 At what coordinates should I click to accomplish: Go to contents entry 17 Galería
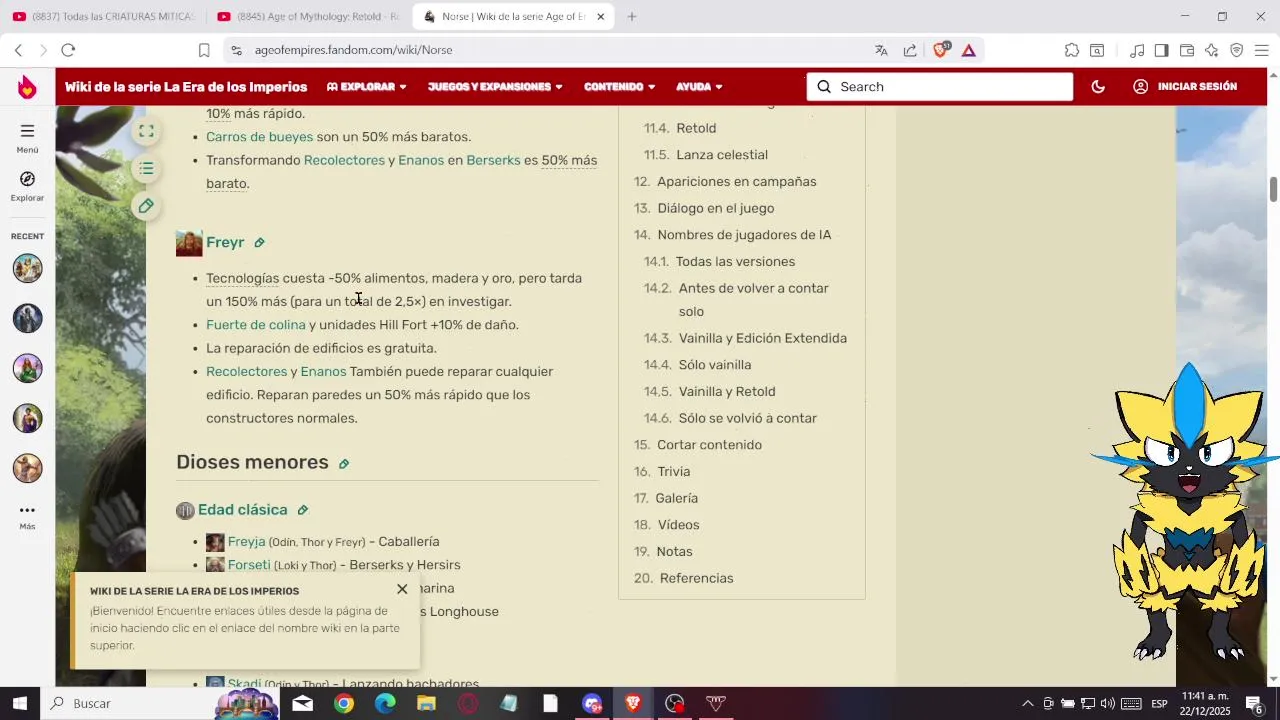point(676,498)
